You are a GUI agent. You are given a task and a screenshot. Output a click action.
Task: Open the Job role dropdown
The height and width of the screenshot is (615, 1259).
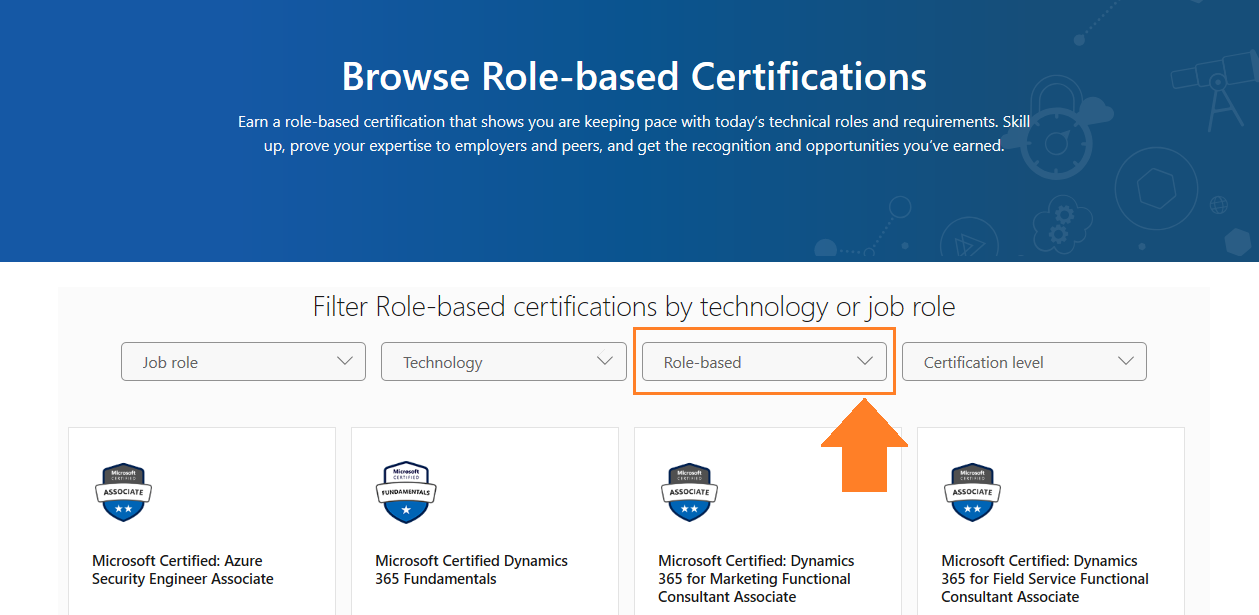click(x=243, y=362)
